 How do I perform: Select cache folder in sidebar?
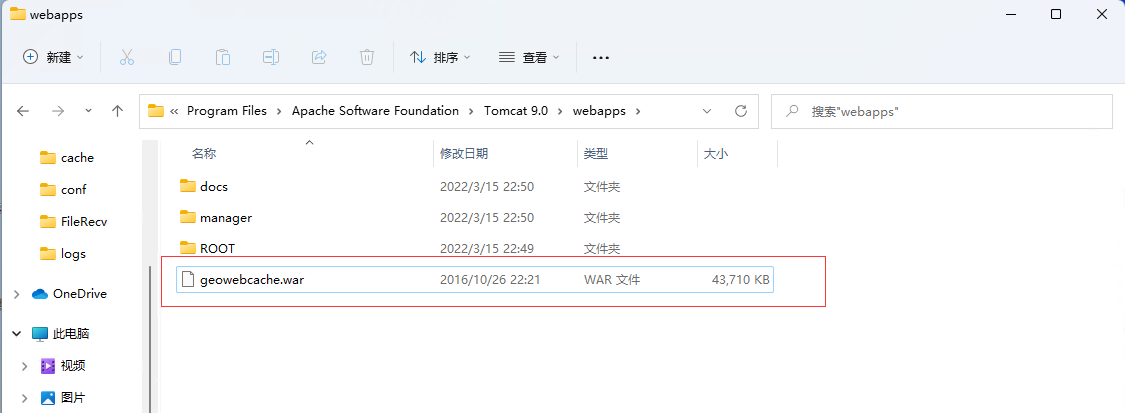click(75, 158)
